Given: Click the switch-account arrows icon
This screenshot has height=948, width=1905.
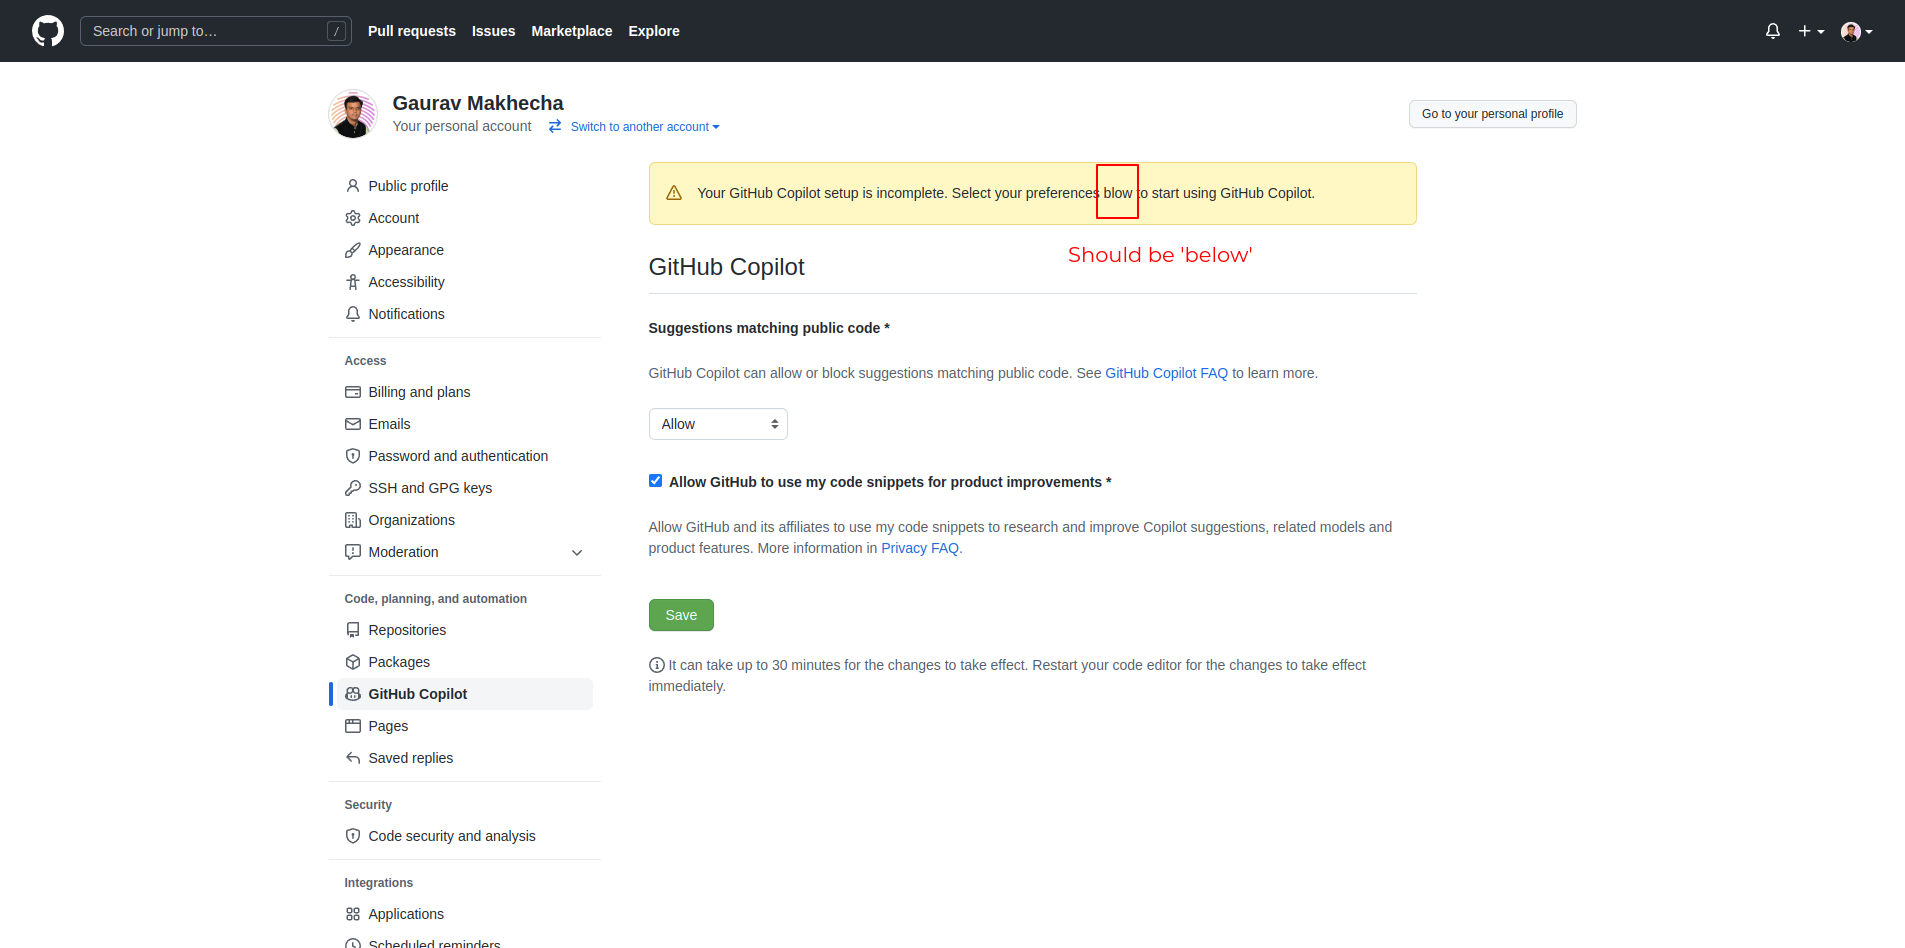Looking at the screenshot, I should [x=555, y=126].
